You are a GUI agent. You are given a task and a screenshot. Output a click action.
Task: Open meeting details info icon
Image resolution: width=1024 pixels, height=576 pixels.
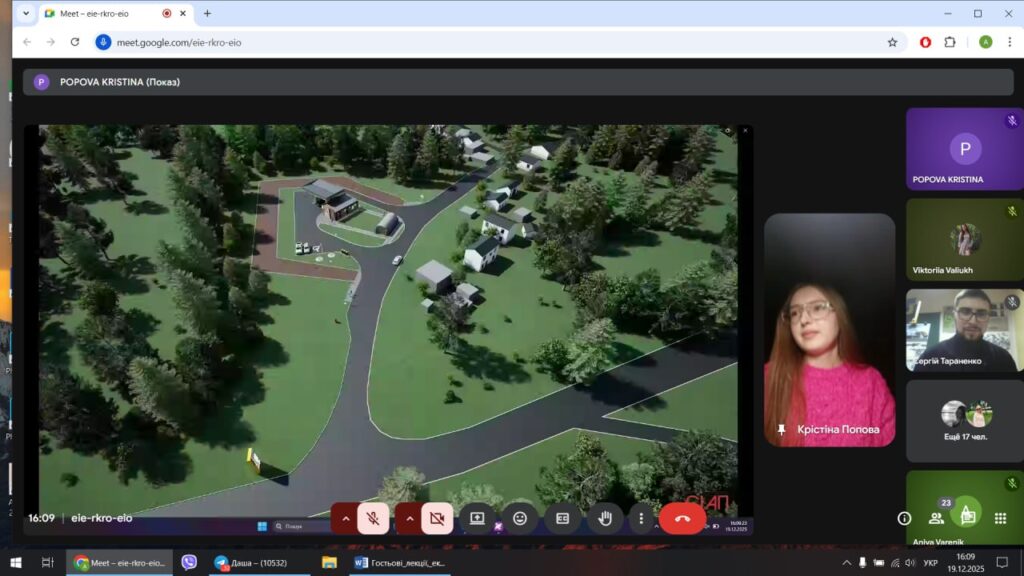click(x=904, y=518)
